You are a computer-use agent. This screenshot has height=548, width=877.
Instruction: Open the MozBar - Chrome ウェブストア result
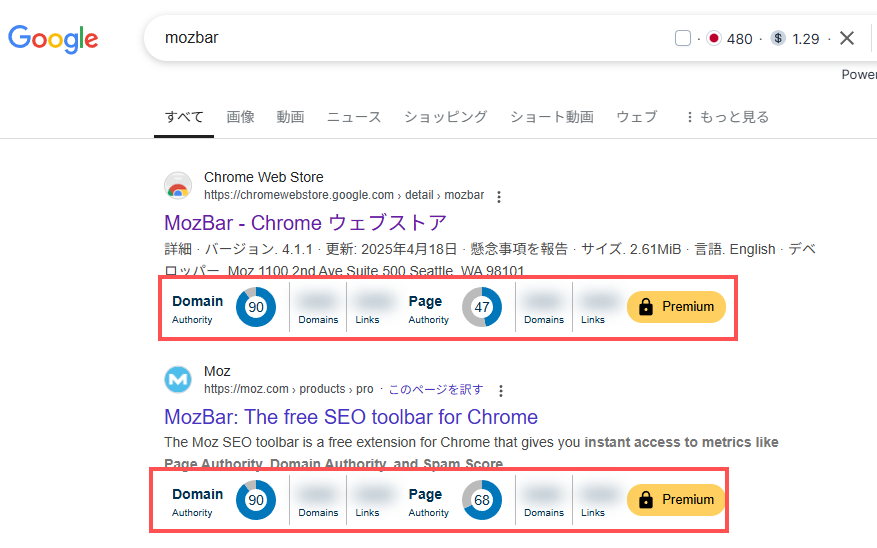pyautogui.click(x=305, y=223)
